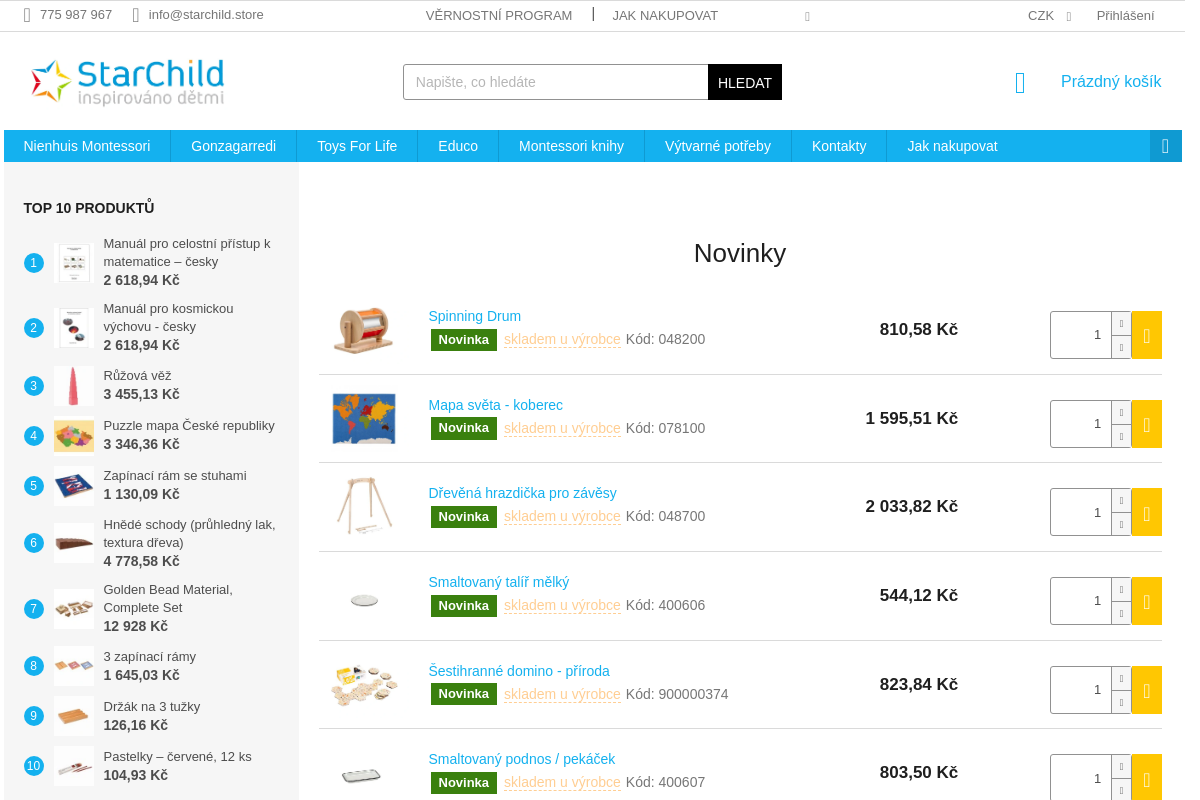Decrease Šestihranné domino quantity
Image resolution: width=1200 pixels, height=800 pixels.
tap(1121, 702)
